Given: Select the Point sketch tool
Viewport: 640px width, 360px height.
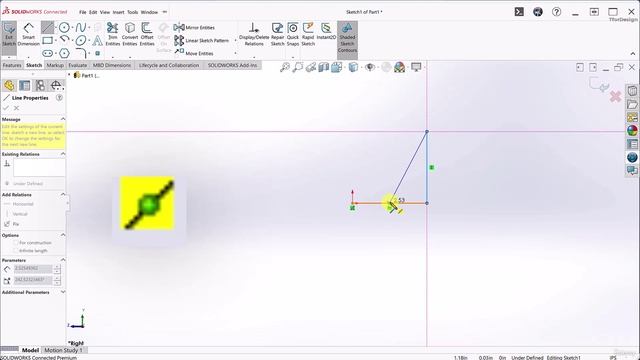Looking at the screenshot, I should (x=98, y=53).
